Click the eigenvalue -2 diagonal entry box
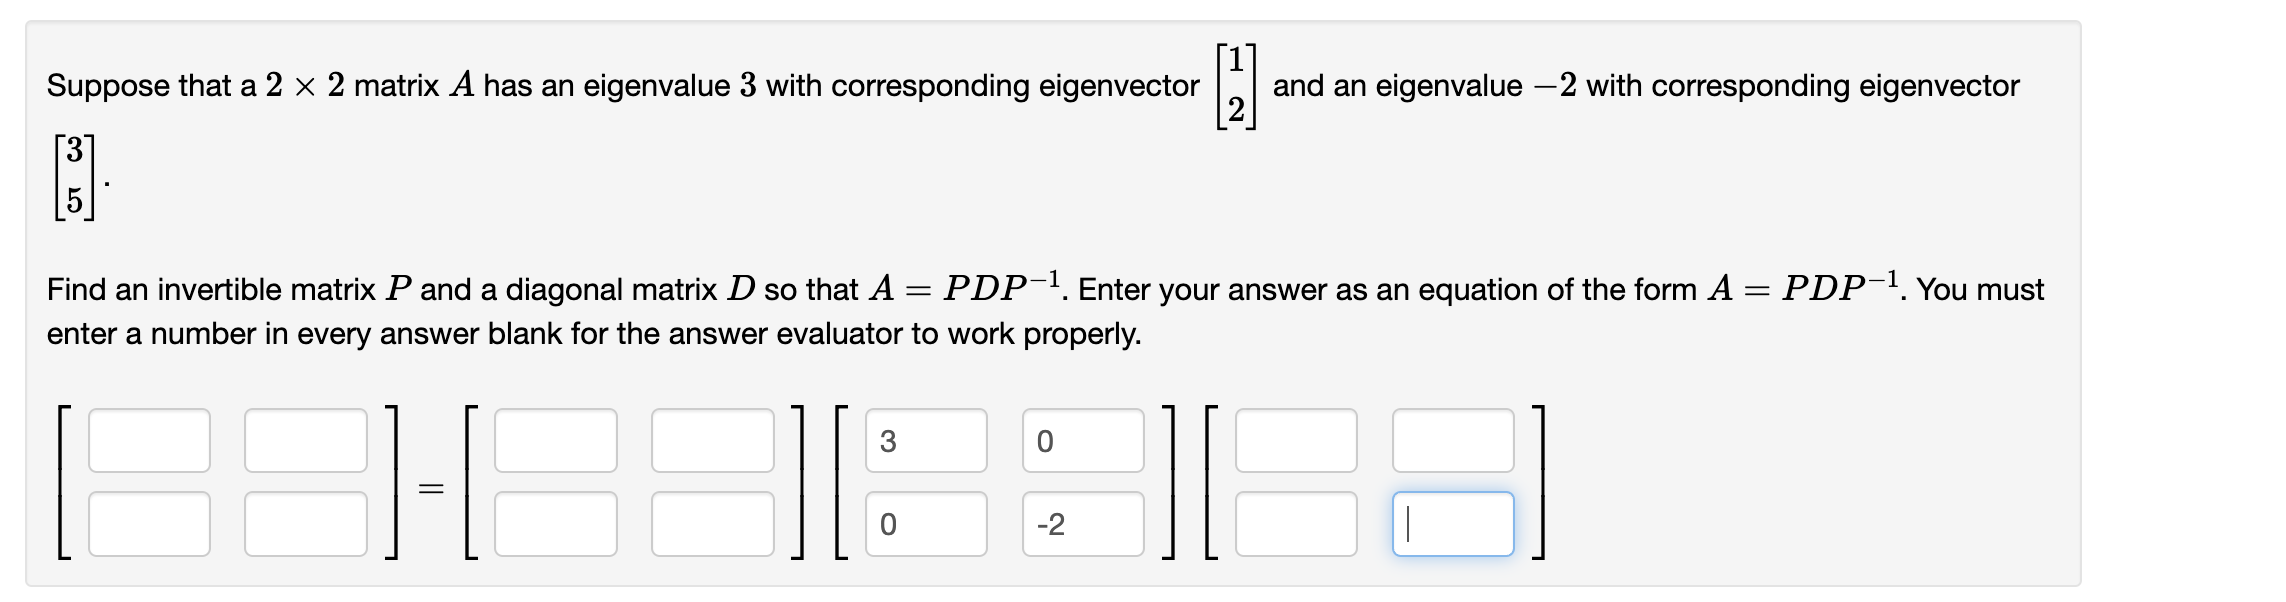The image size is (2286, 602). point(1085,521)
